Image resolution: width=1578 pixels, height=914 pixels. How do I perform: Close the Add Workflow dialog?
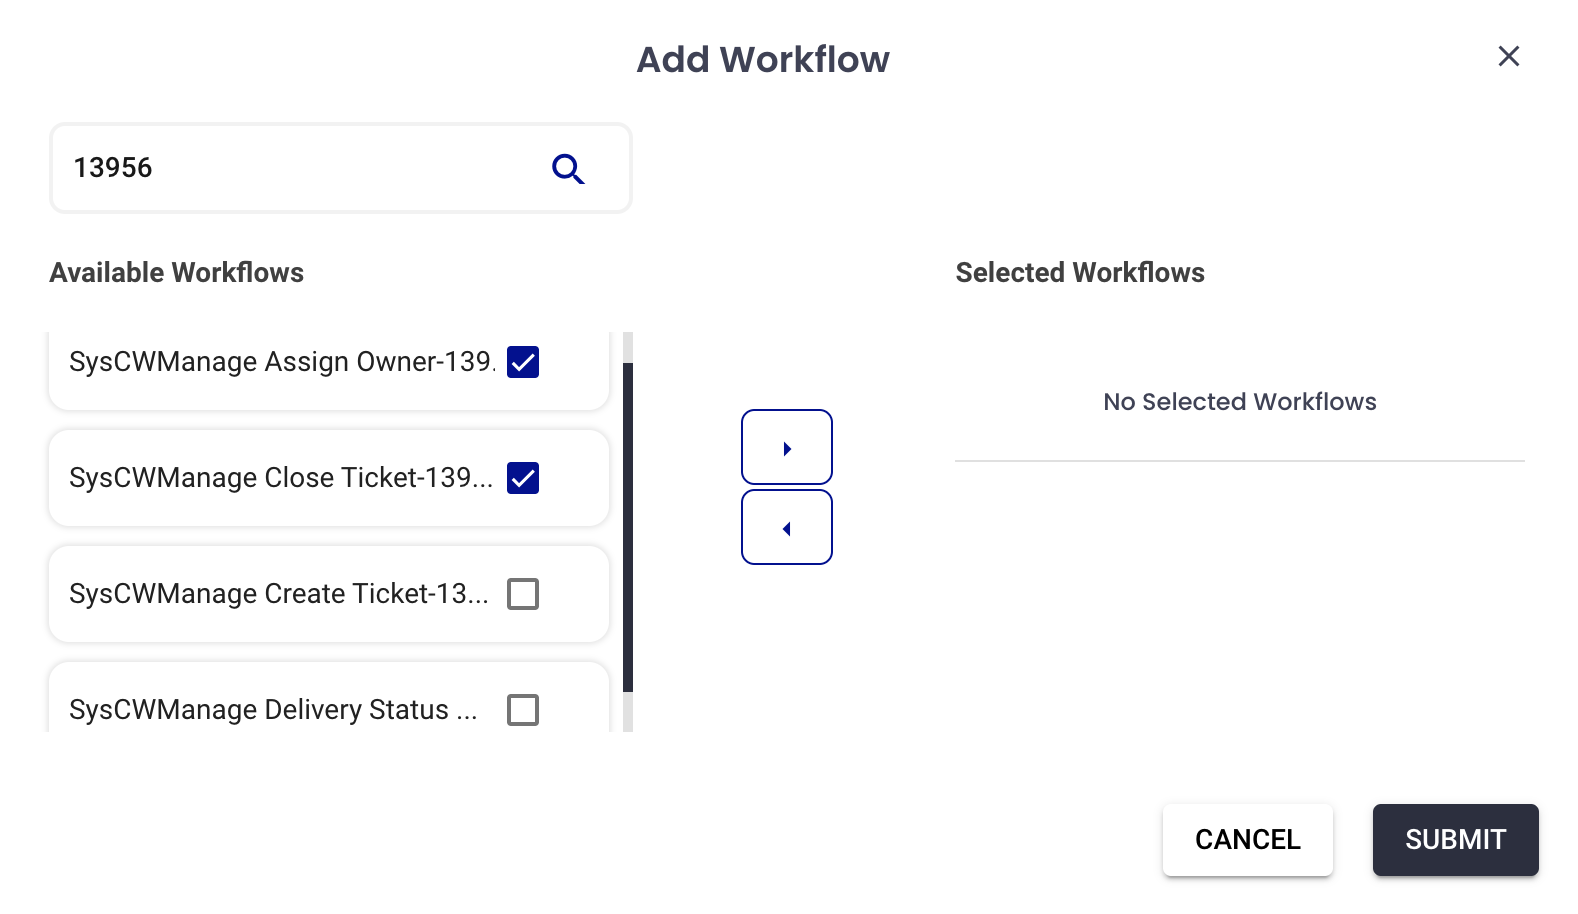pos(1508,56)
